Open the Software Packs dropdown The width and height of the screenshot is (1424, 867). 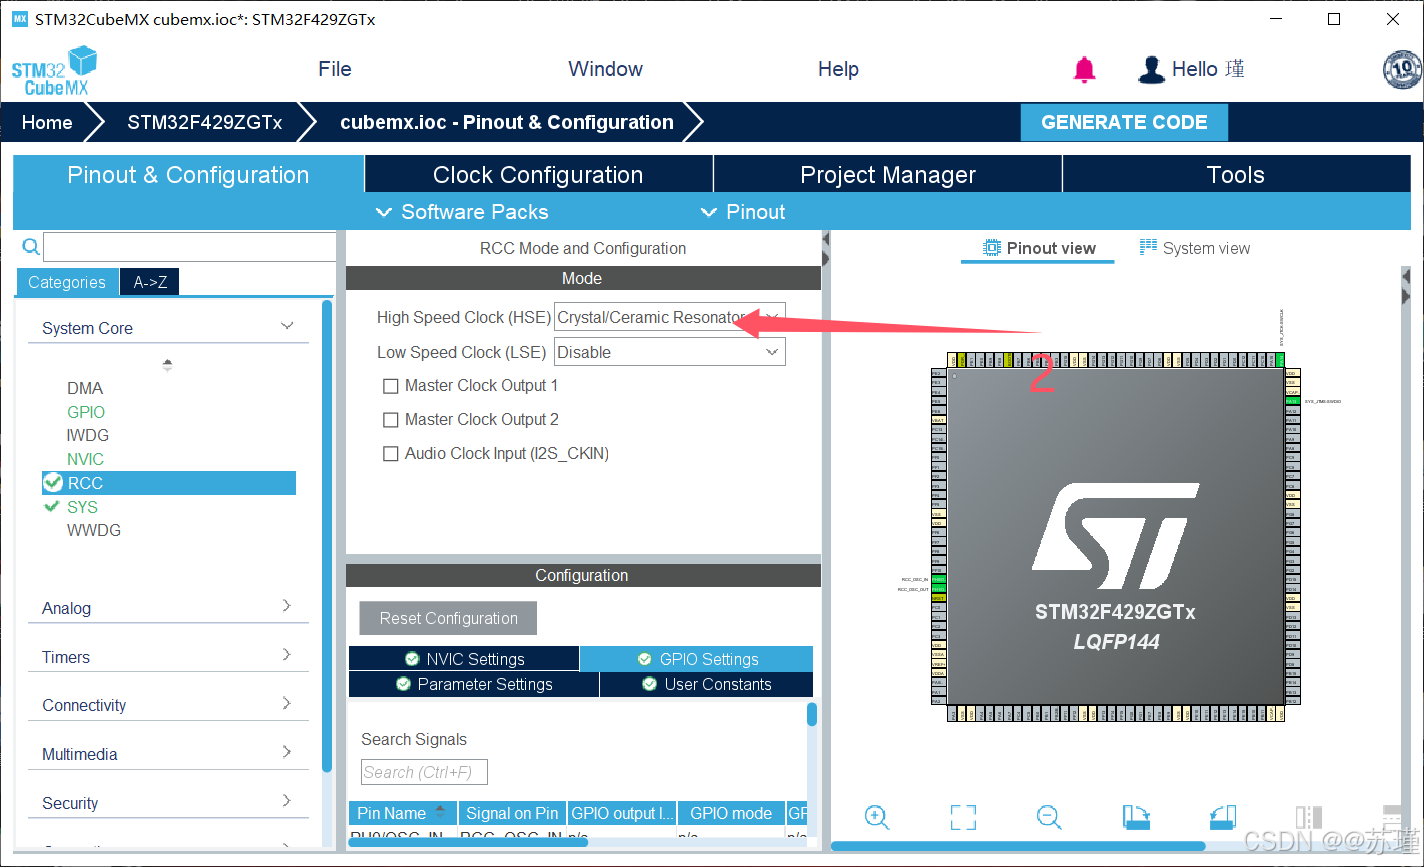462,212
